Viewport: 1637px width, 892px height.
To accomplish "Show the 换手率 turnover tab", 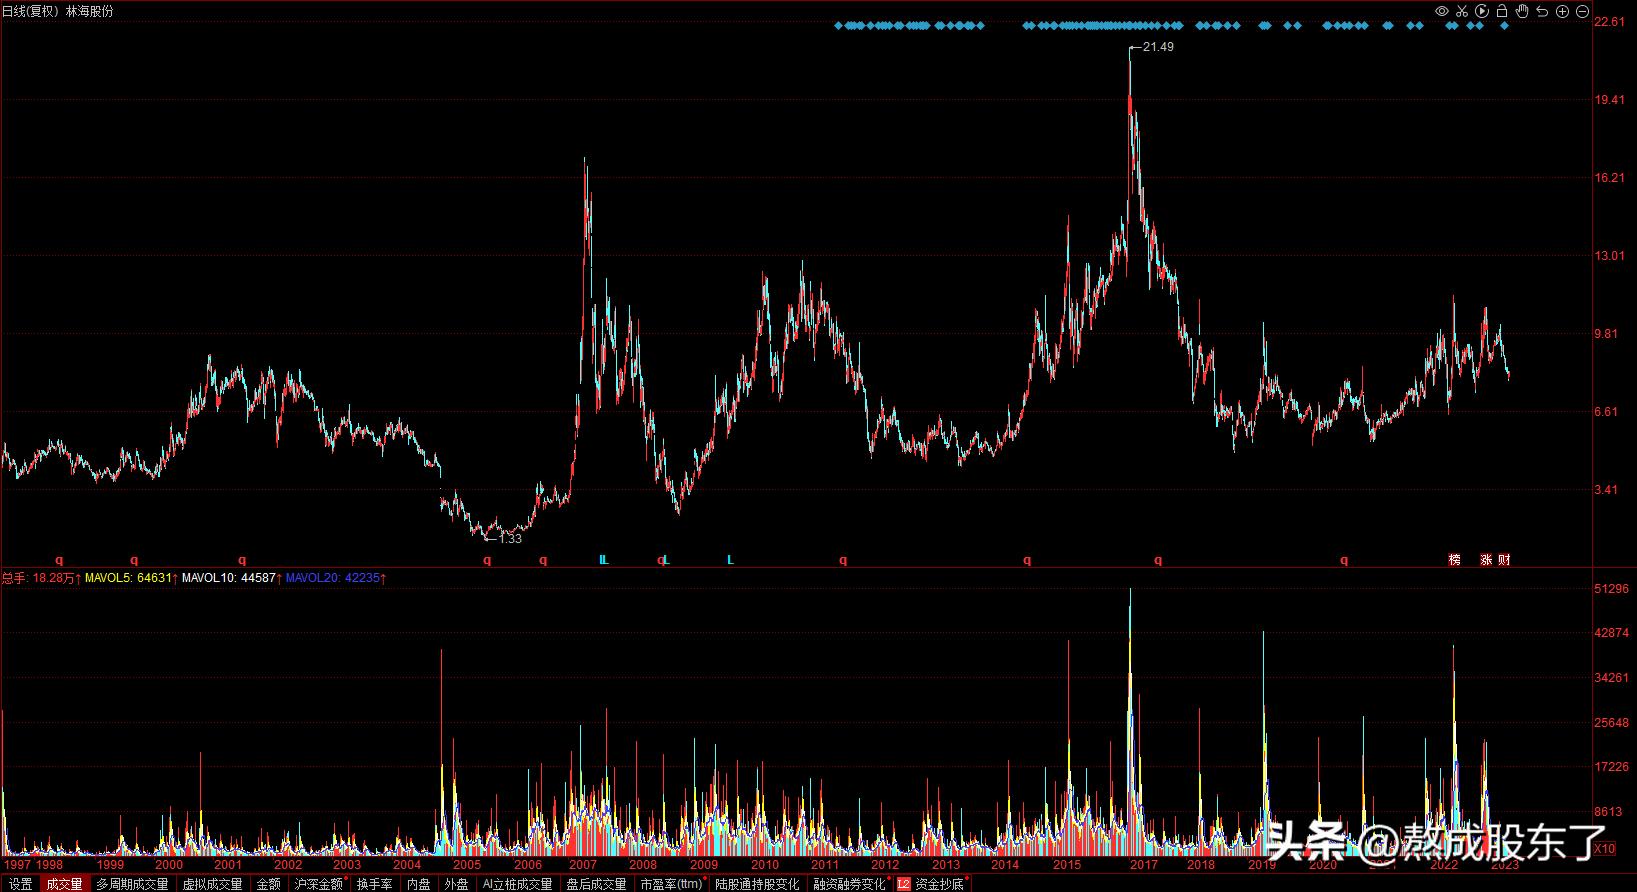I will [x=374, y=884].
